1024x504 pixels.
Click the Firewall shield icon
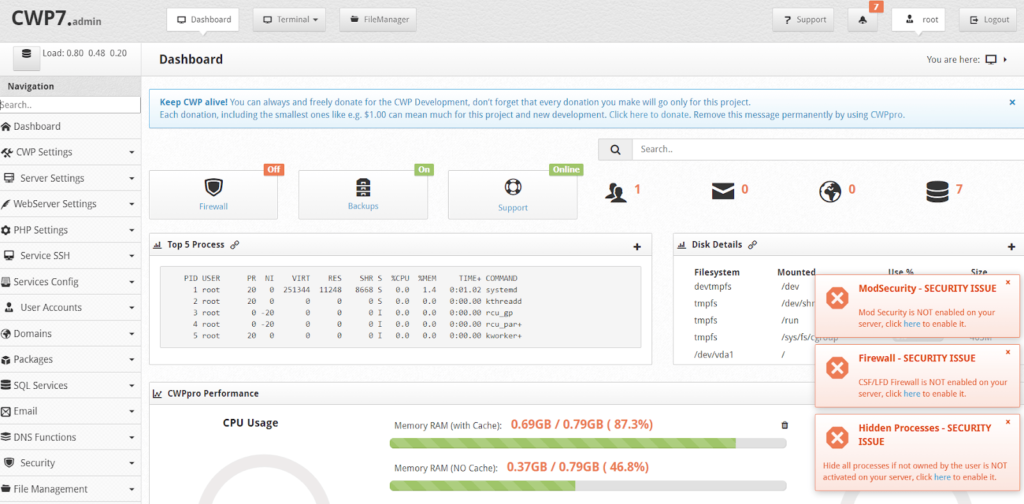(214, 188)
